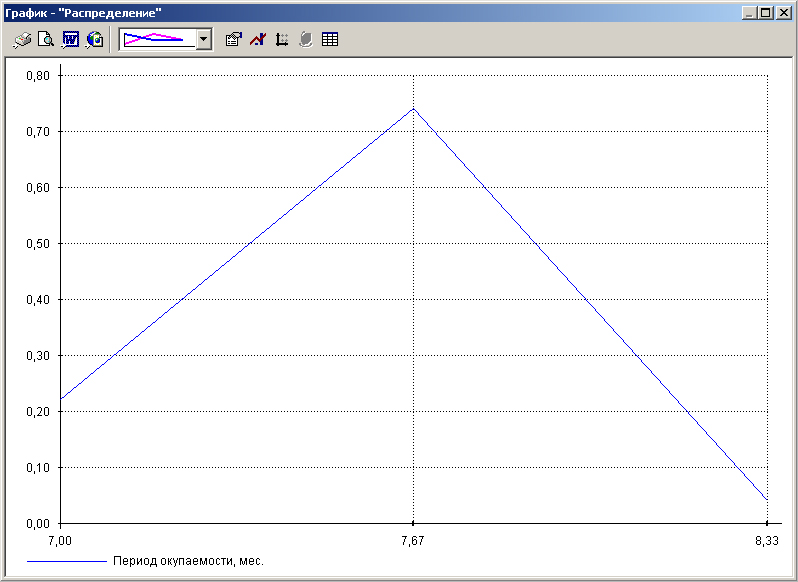Click y-axis label 0,80
Viewport: 798px width, 582px height.
[38, 76]
